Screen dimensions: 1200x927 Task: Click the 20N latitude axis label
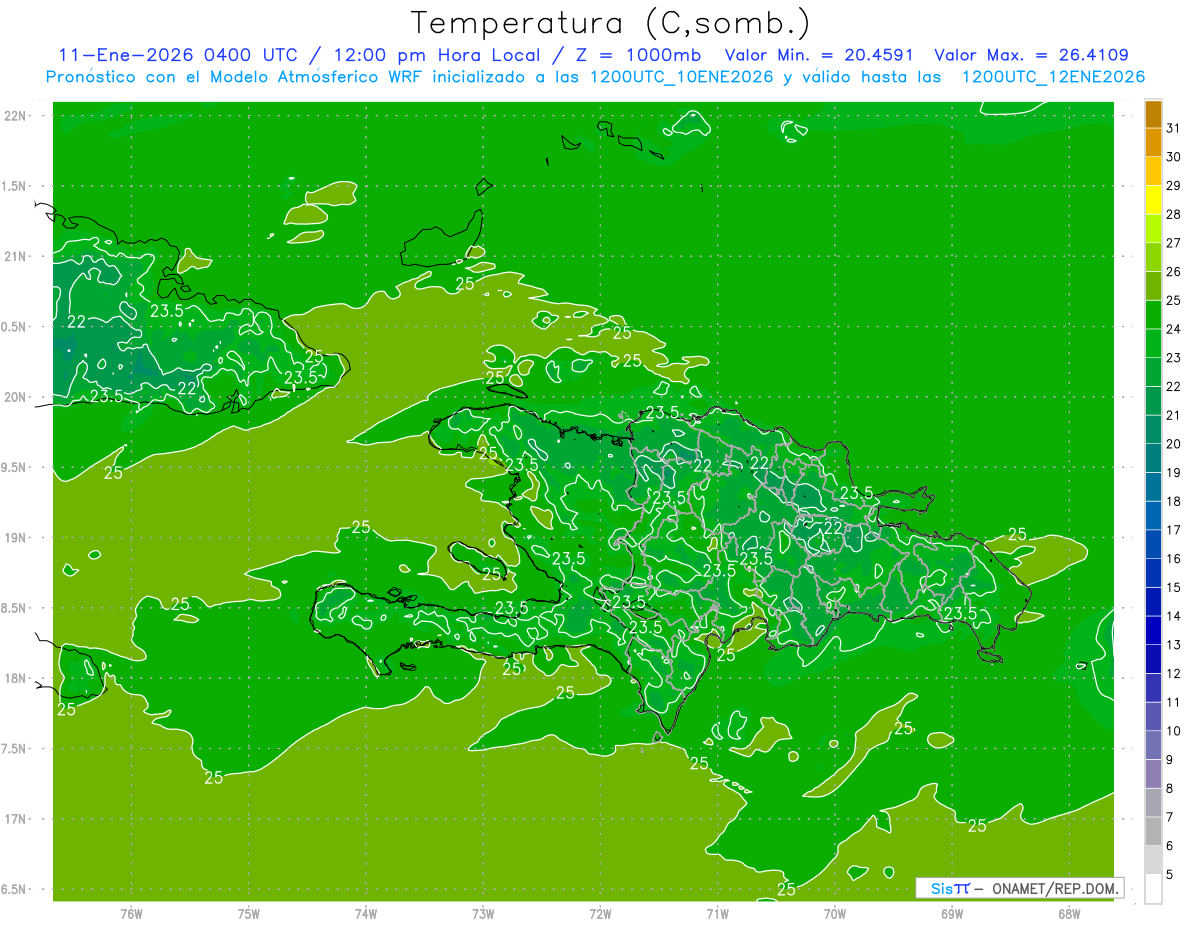point(16,397)
